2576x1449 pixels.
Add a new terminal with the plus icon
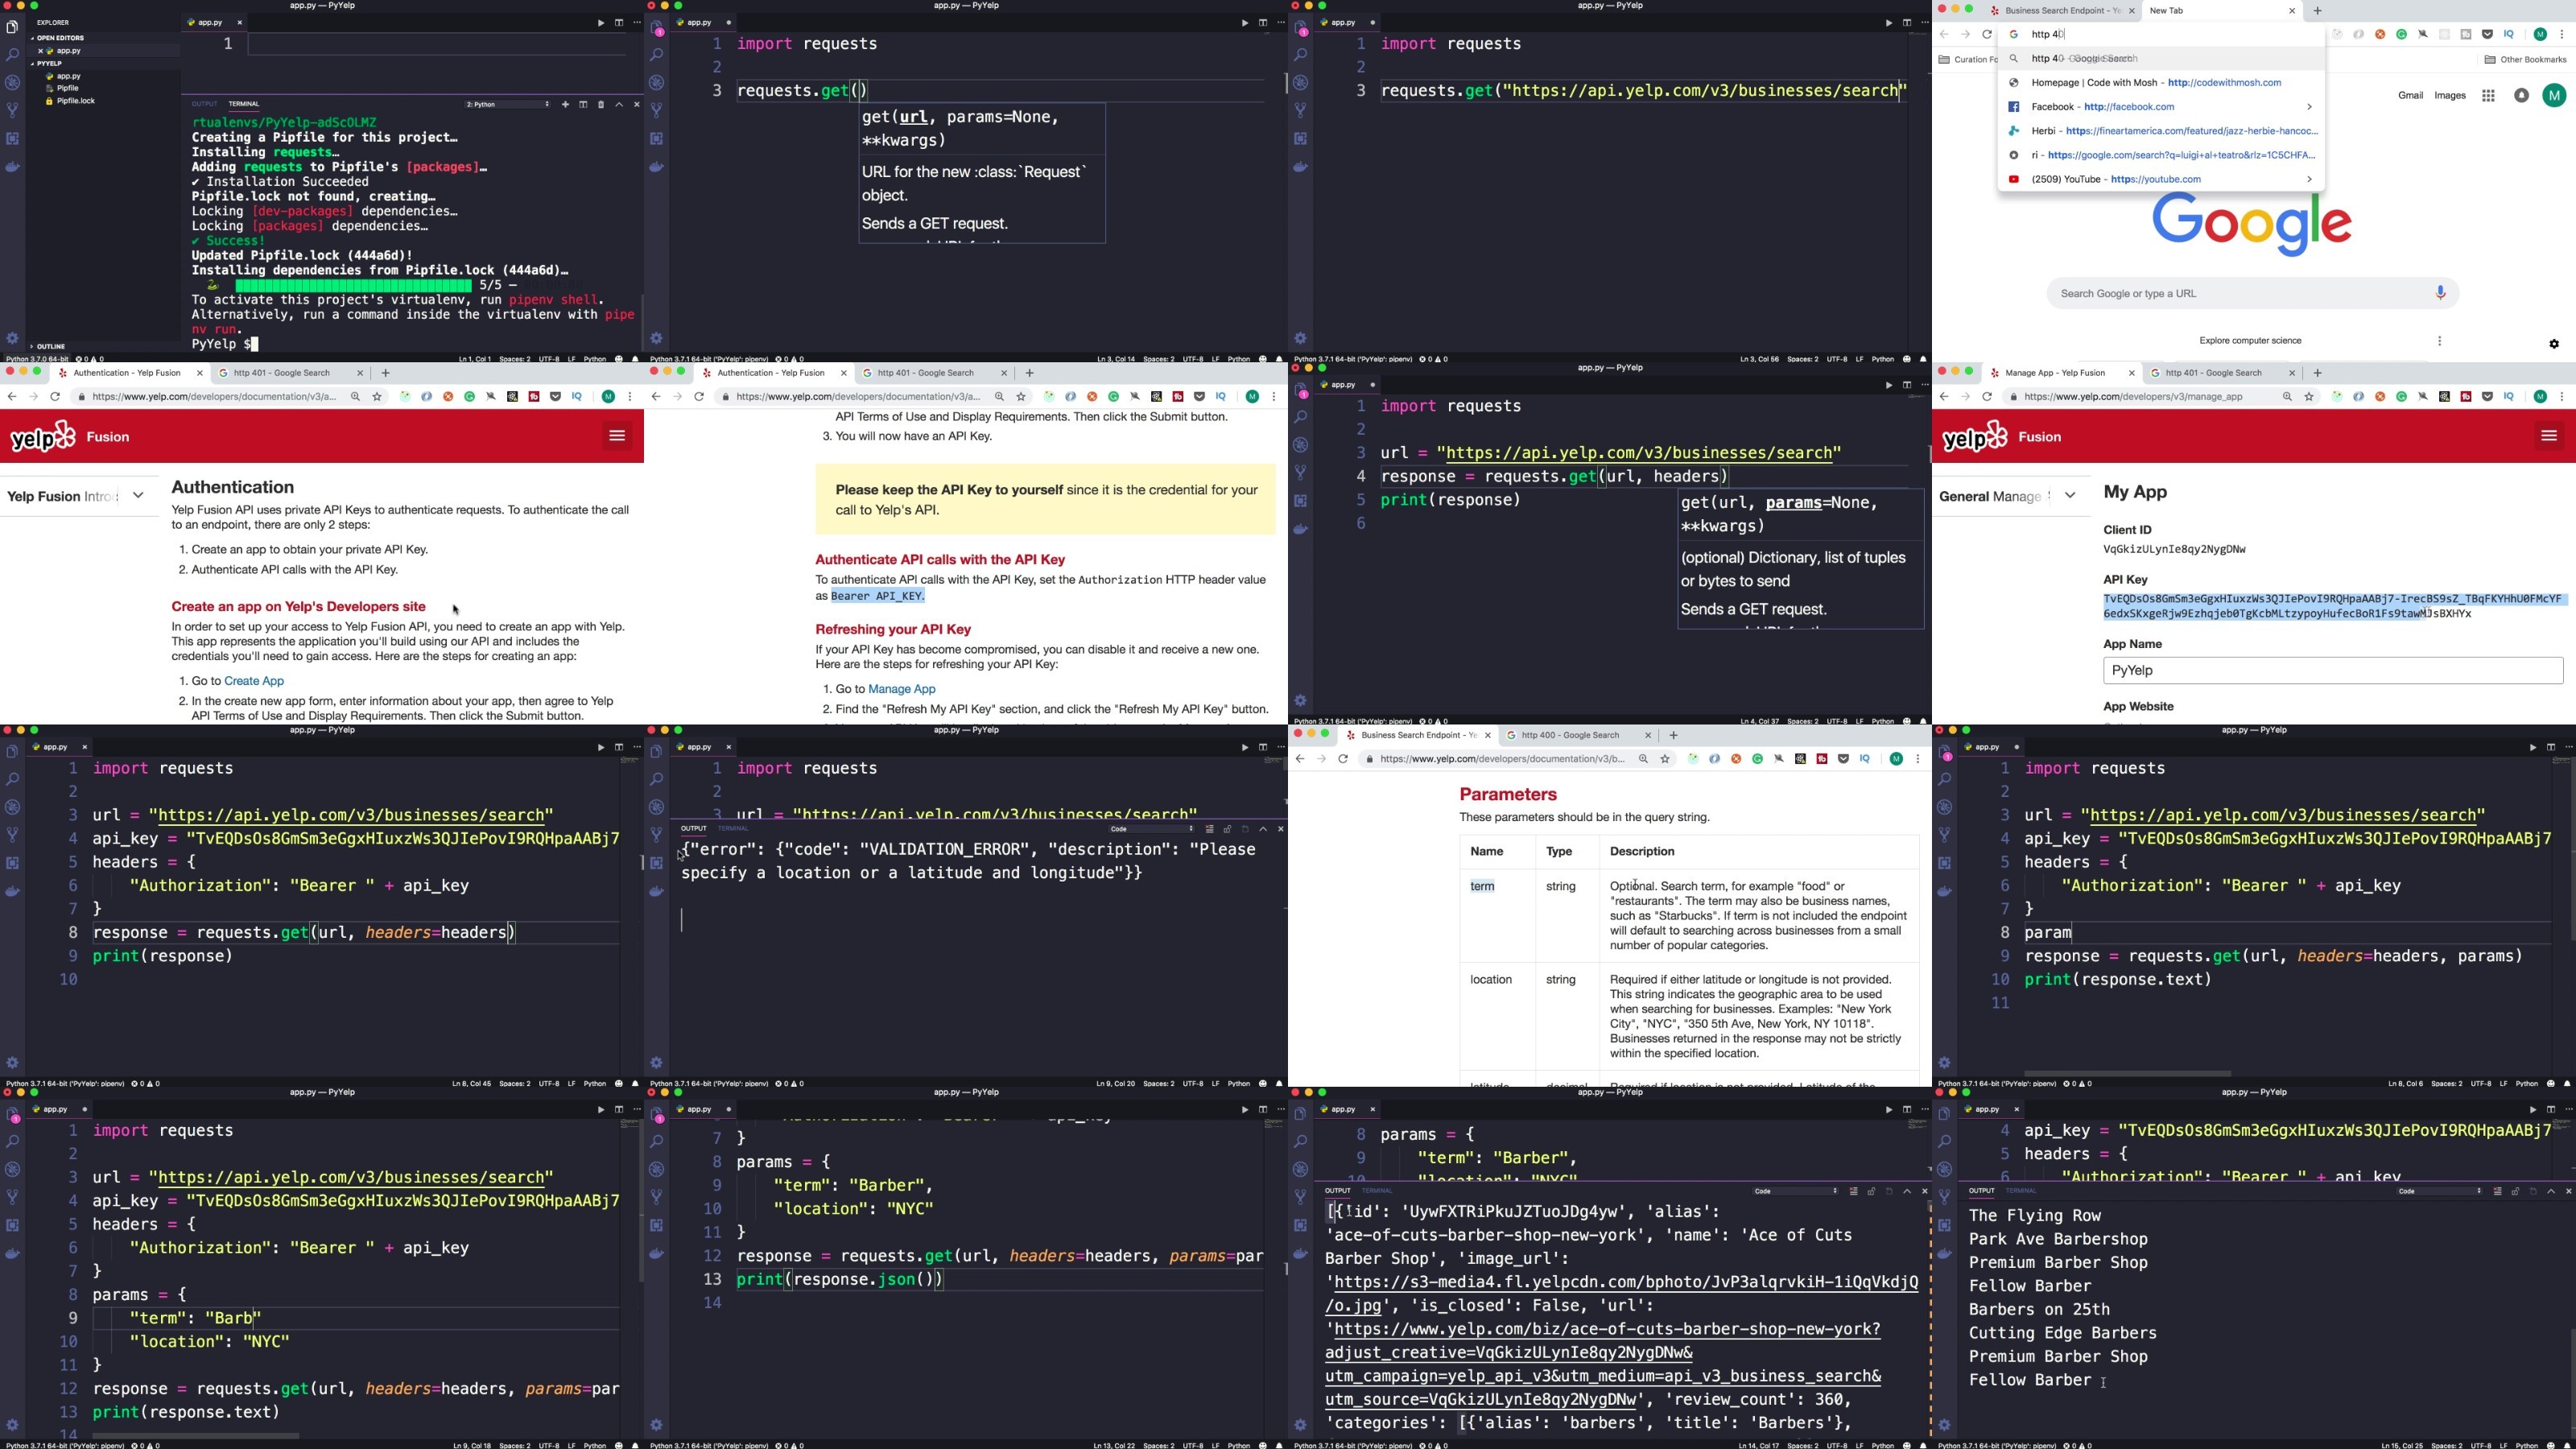tap(565, 104)
